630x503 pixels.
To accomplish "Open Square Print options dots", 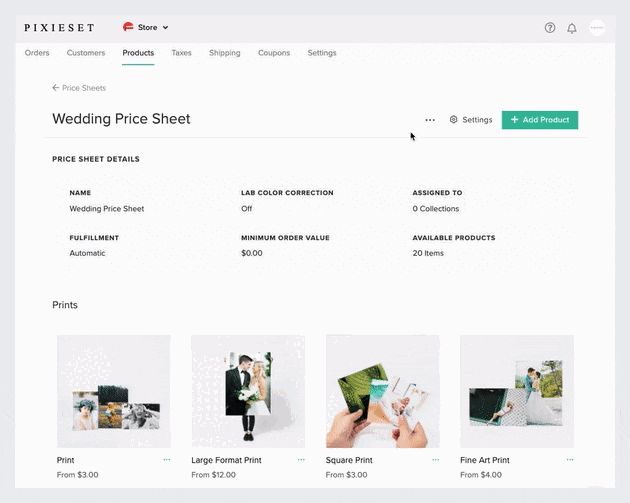I will pos(435,460).
